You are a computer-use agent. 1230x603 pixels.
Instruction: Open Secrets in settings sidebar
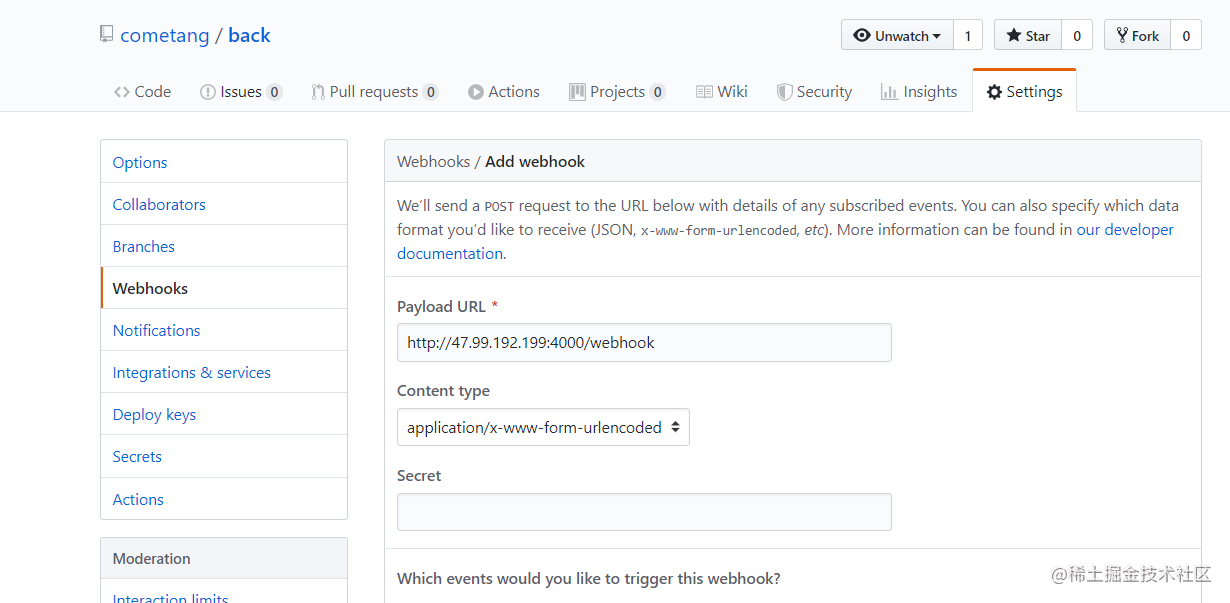(224, 456)
